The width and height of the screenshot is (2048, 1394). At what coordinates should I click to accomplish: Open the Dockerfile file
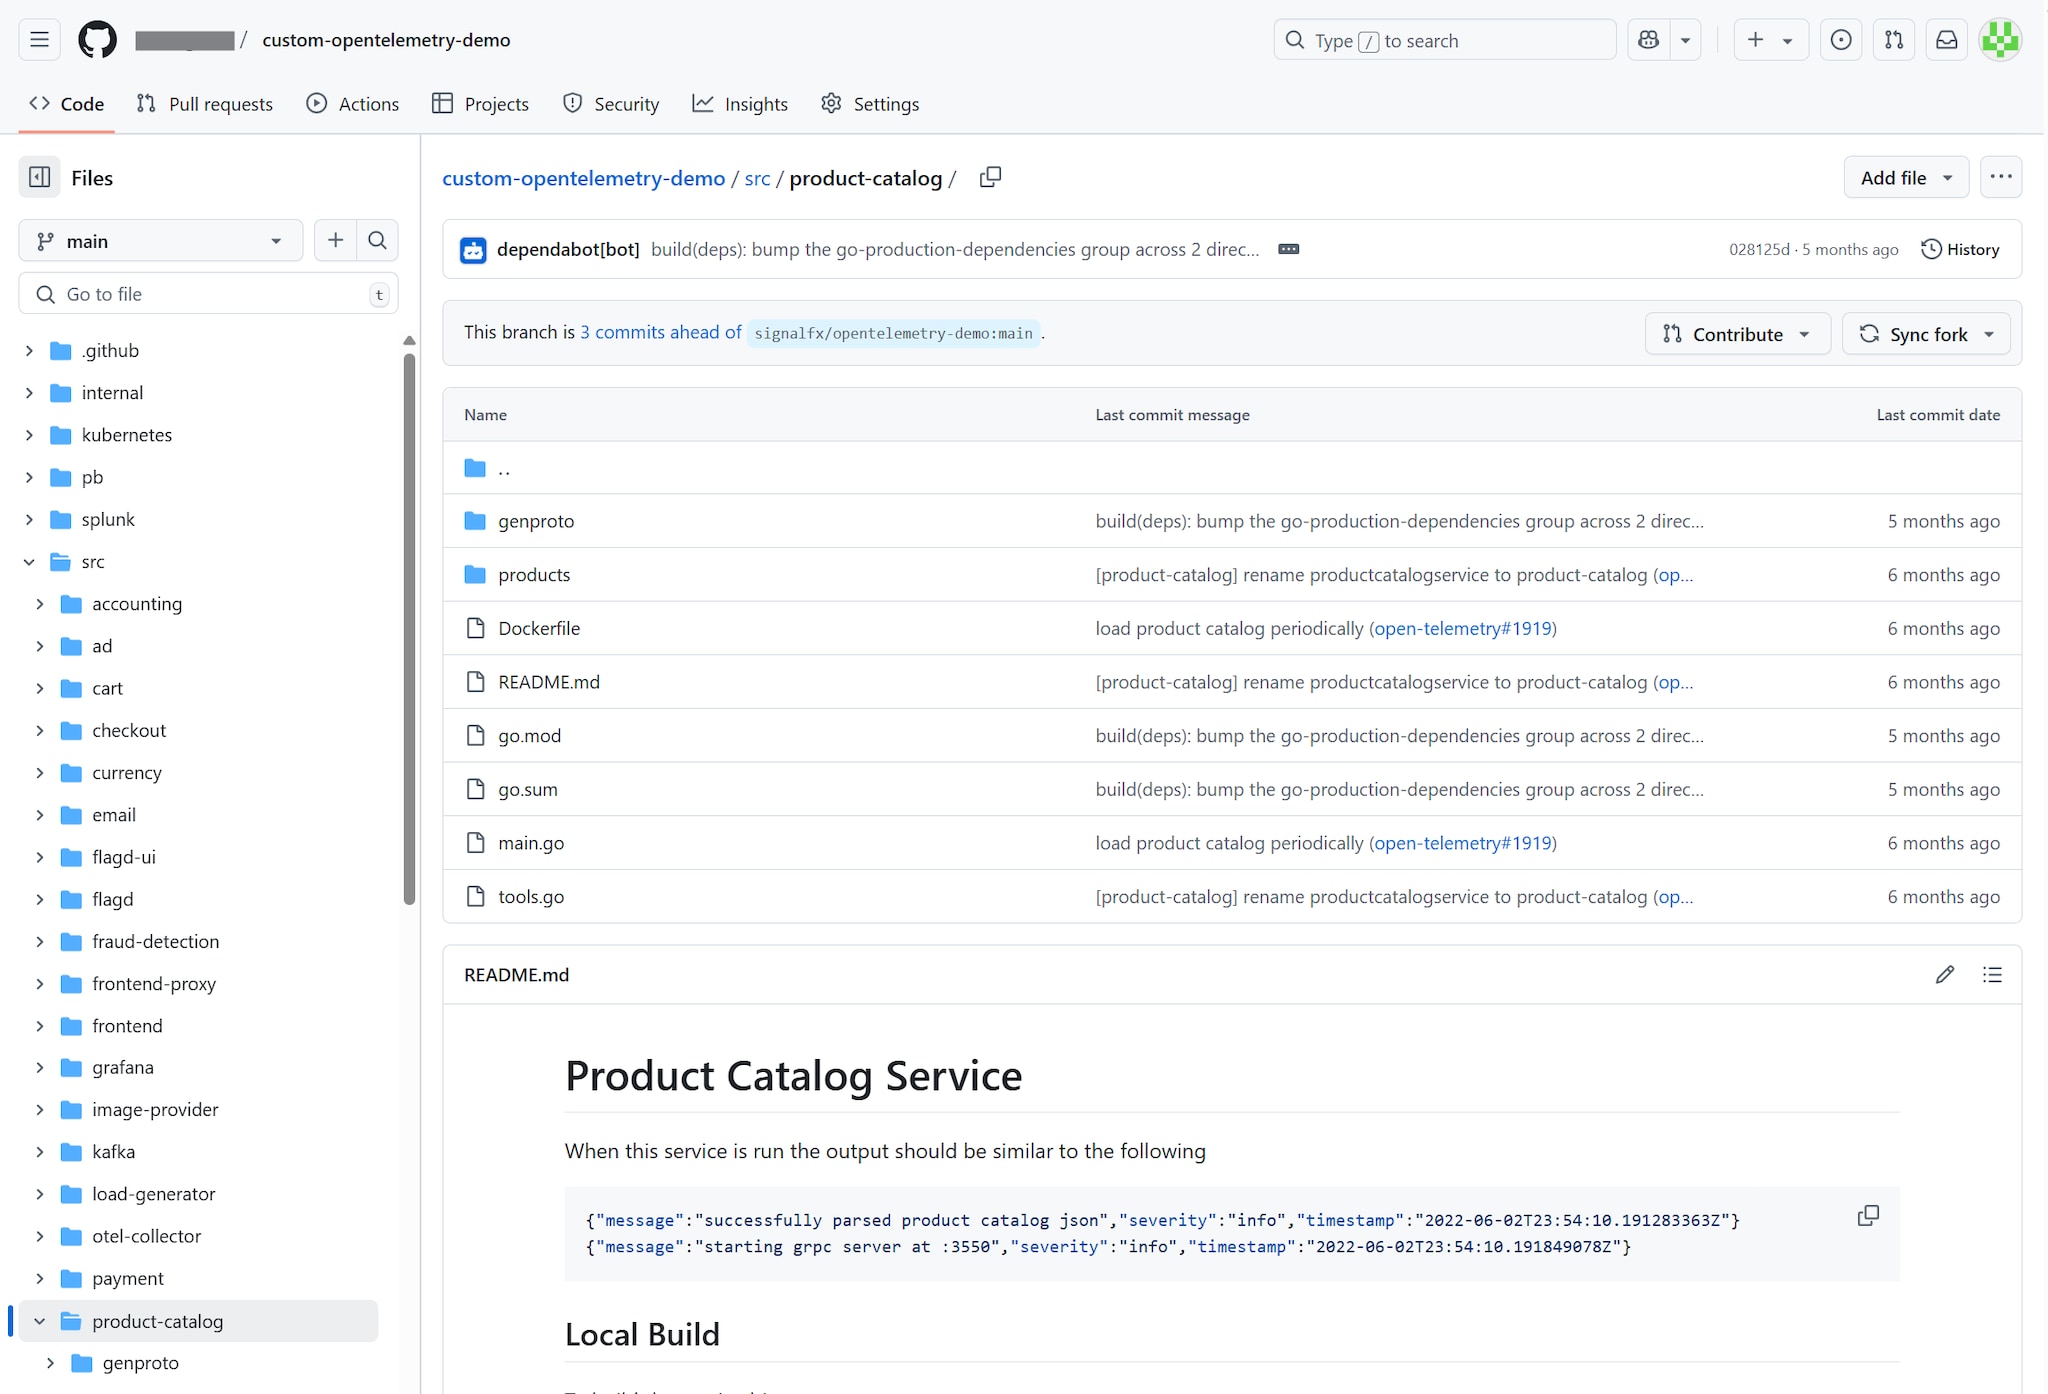pyautogui.click(x=539, y=628)
